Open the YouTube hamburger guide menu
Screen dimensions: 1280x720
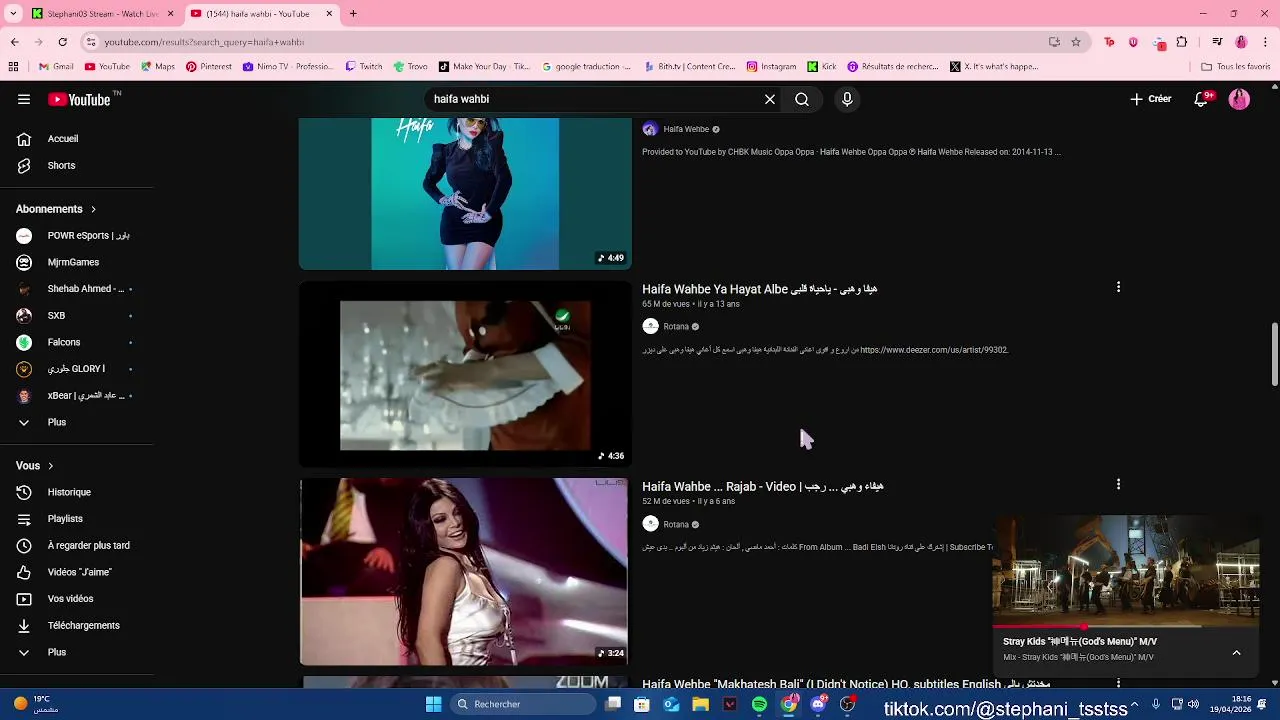[x=24, y=99]
